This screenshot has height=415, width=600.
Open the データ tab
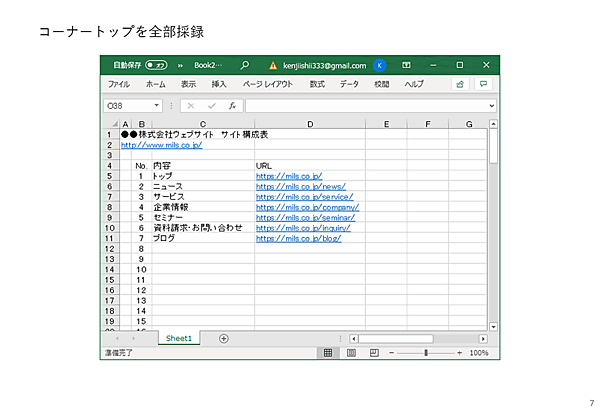[349, 84]
